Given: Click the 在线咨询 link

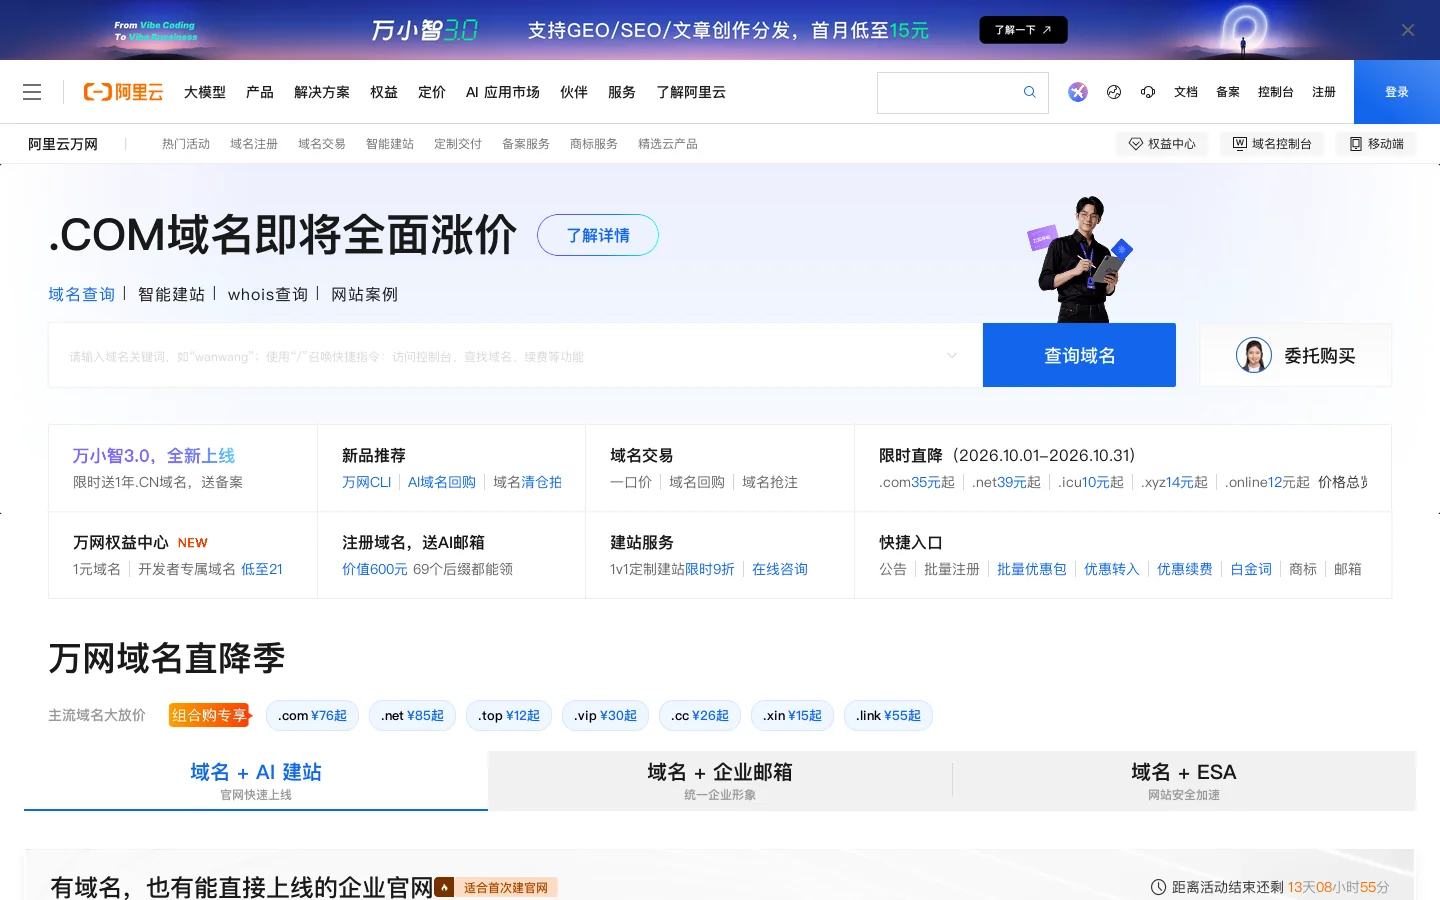Looking at the screenshot, I should pos(780,569).
